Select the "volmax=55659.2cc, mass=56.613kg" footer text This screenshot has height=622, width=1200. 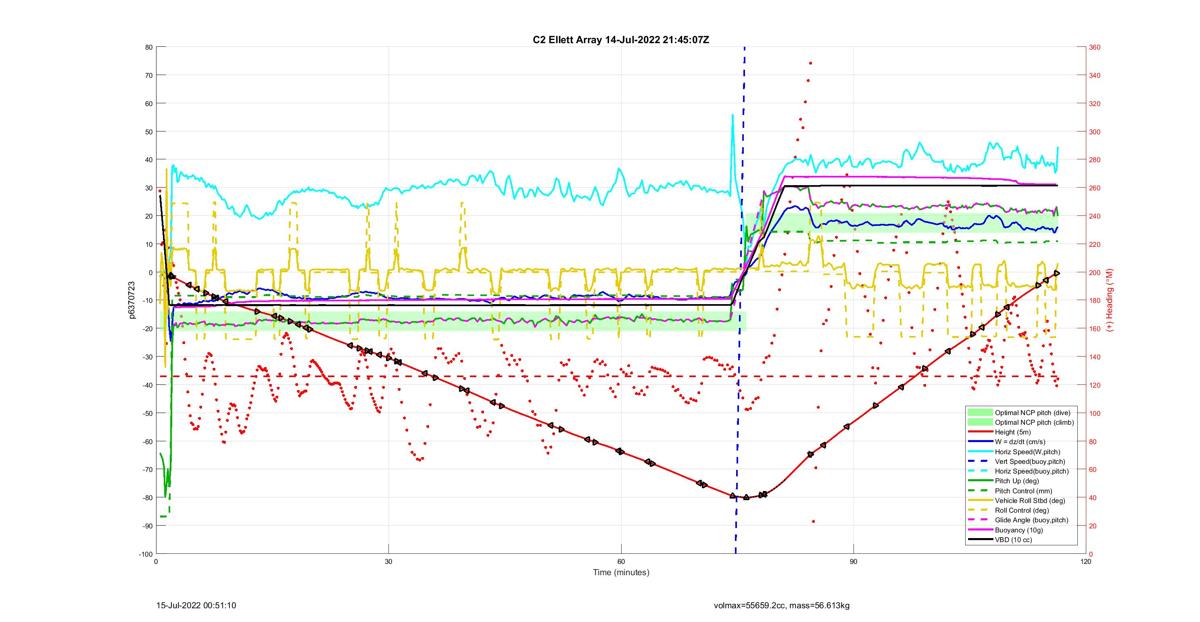[x=781, y=605]
